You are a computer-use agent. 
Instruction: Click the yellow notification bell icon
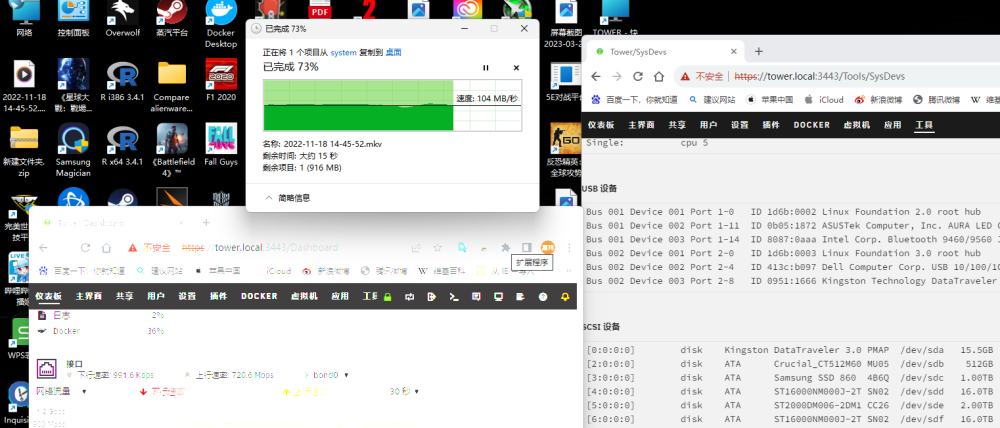[564, 297]
